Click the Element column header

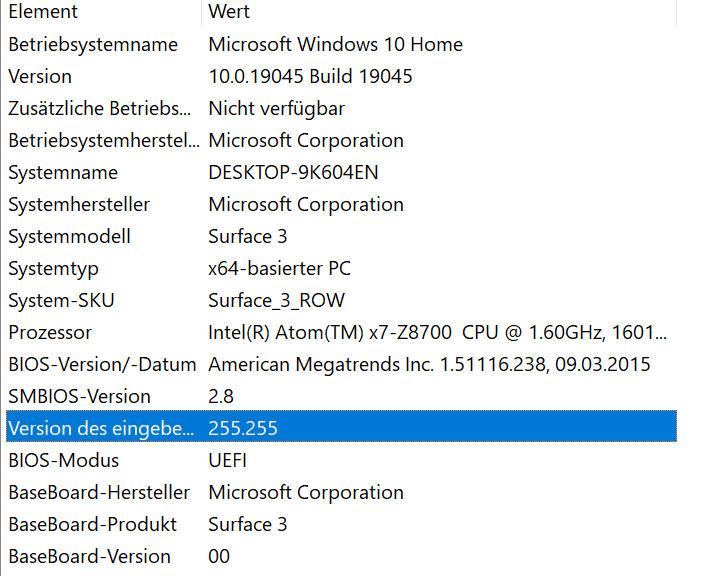(43, 12)
